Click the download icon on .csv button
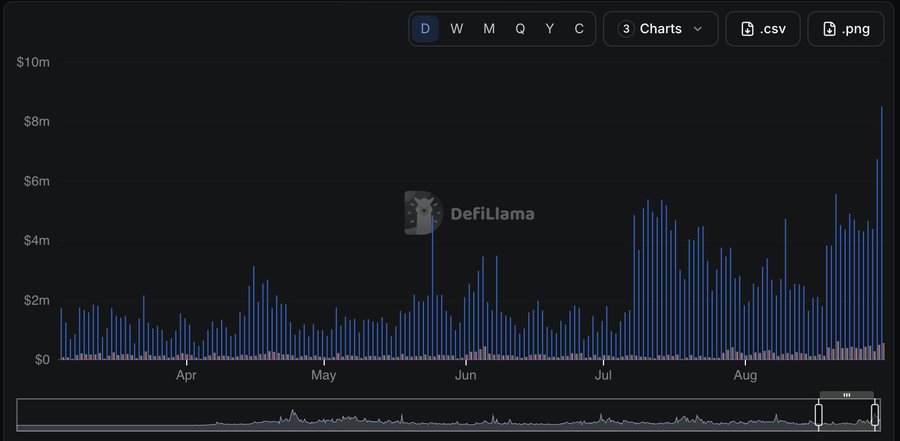900x441 pixels. tap(747, 29)
